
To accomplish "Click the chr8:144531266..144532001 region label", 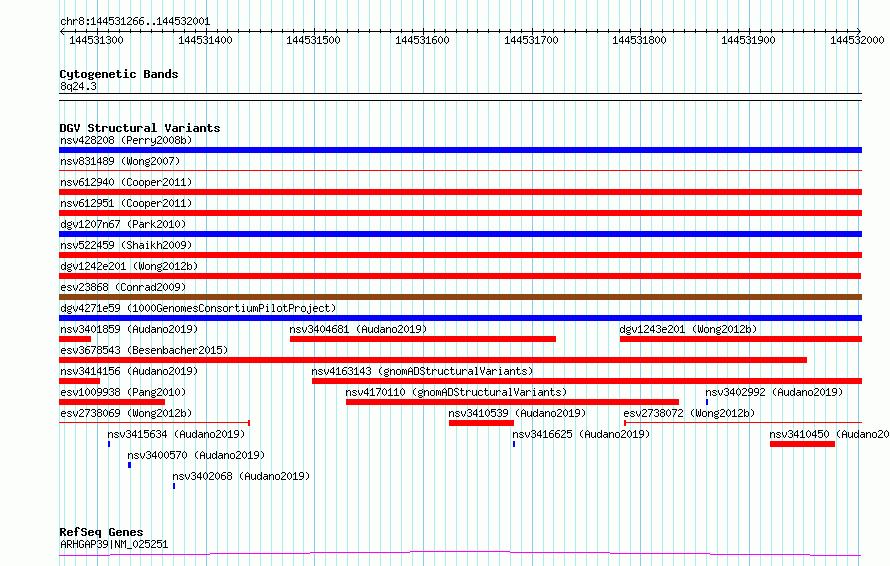I will [135, 21].
